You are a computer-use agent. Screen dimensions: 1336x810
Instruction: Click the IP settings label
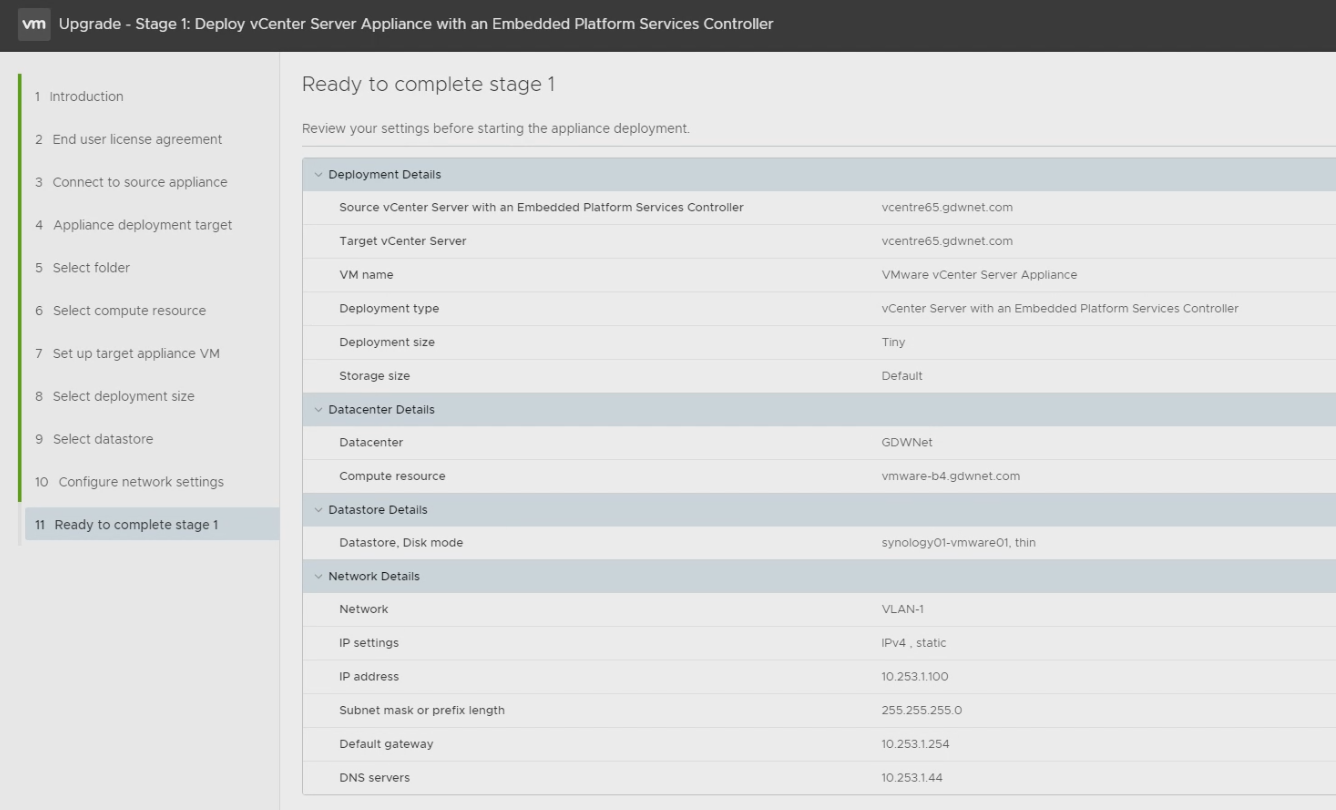(x=369, y=643)
